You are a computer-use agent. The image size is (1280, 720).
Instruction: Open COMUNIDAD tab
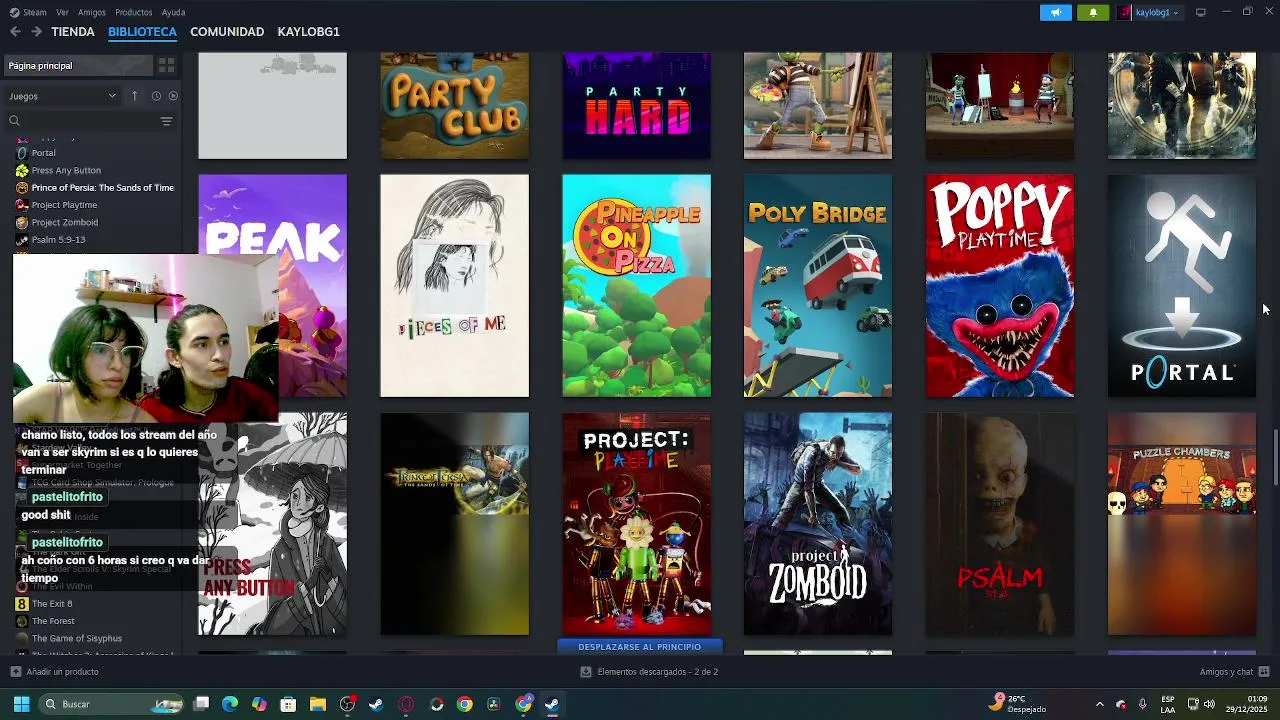227,32
